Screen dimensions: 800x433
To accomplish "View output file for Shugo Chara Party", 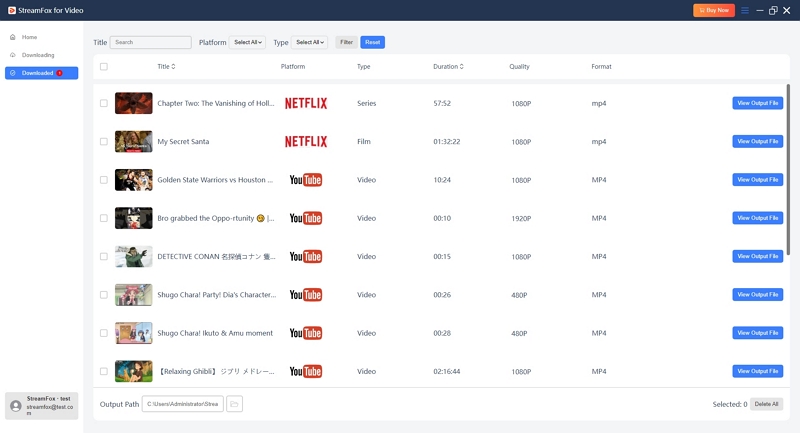I will pyautogui.click(x=758, y=294).
